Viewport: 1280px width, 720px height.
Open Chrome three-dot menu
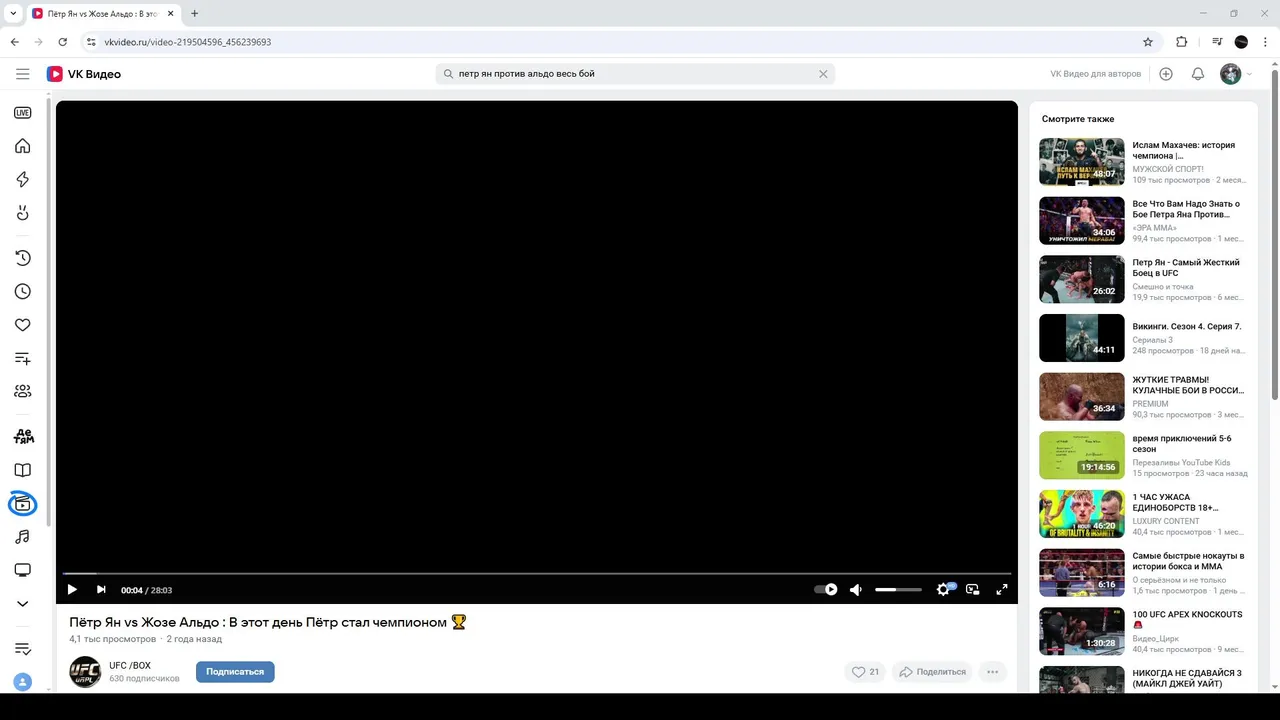click(x=1266, y=42)
